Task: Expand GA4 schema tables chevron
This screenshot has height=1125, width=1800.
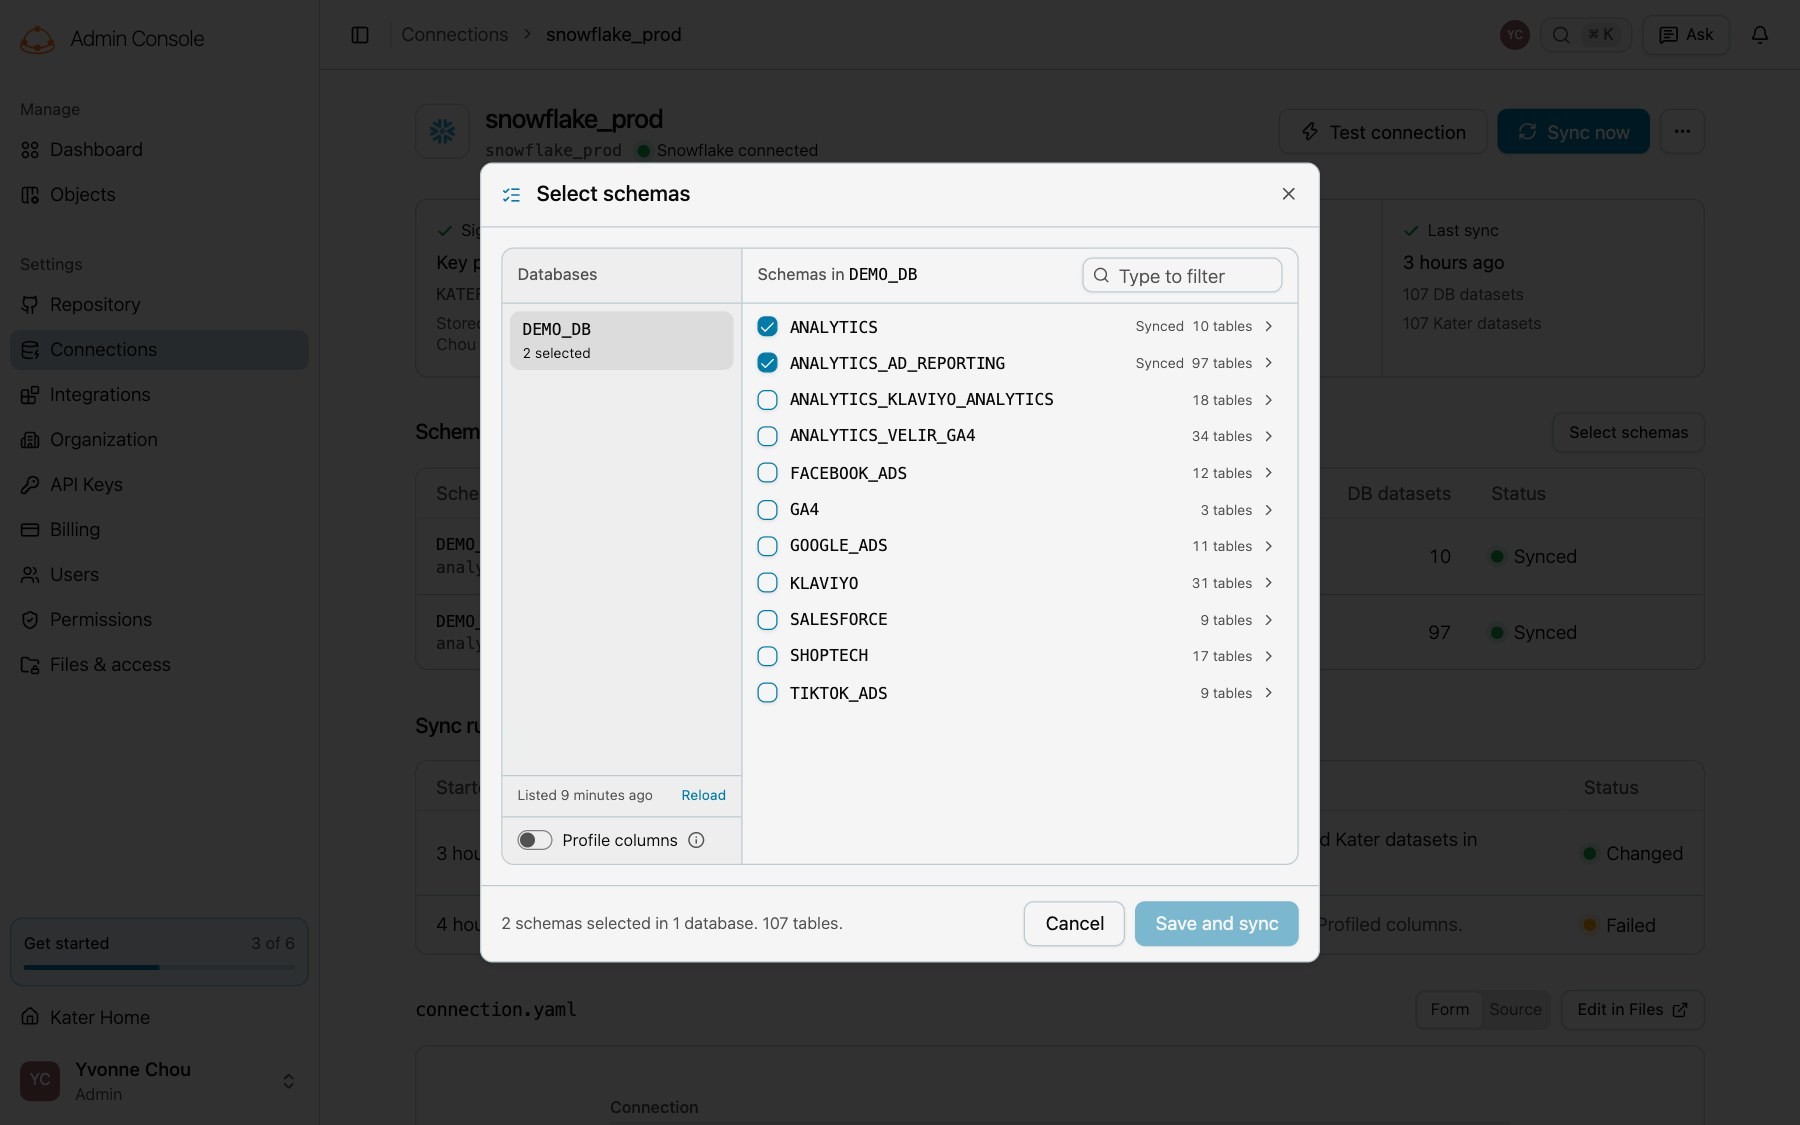Action: coord(1268,510)
